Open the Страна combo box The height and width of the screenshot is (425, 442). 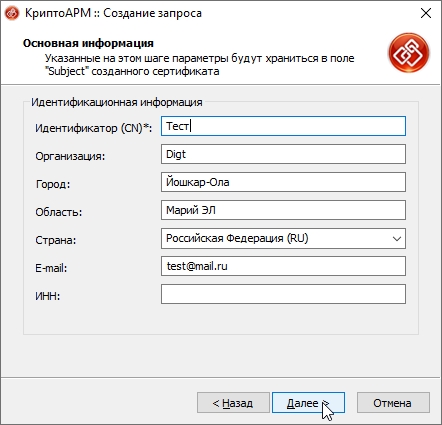(283, 238)
